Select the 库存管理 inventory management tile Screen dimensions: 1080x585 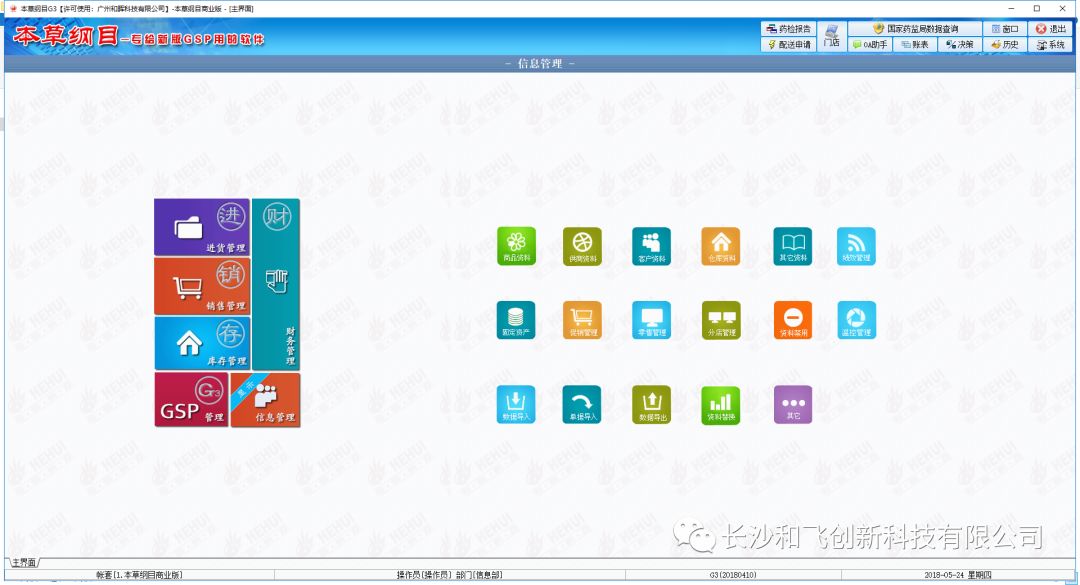(202, 343)
